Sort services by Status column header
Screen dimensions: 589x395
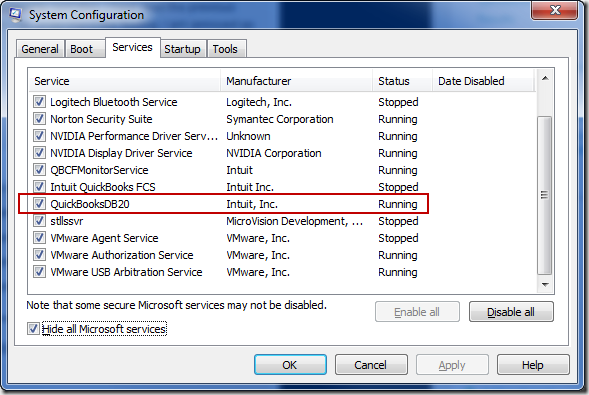(402, 81)
